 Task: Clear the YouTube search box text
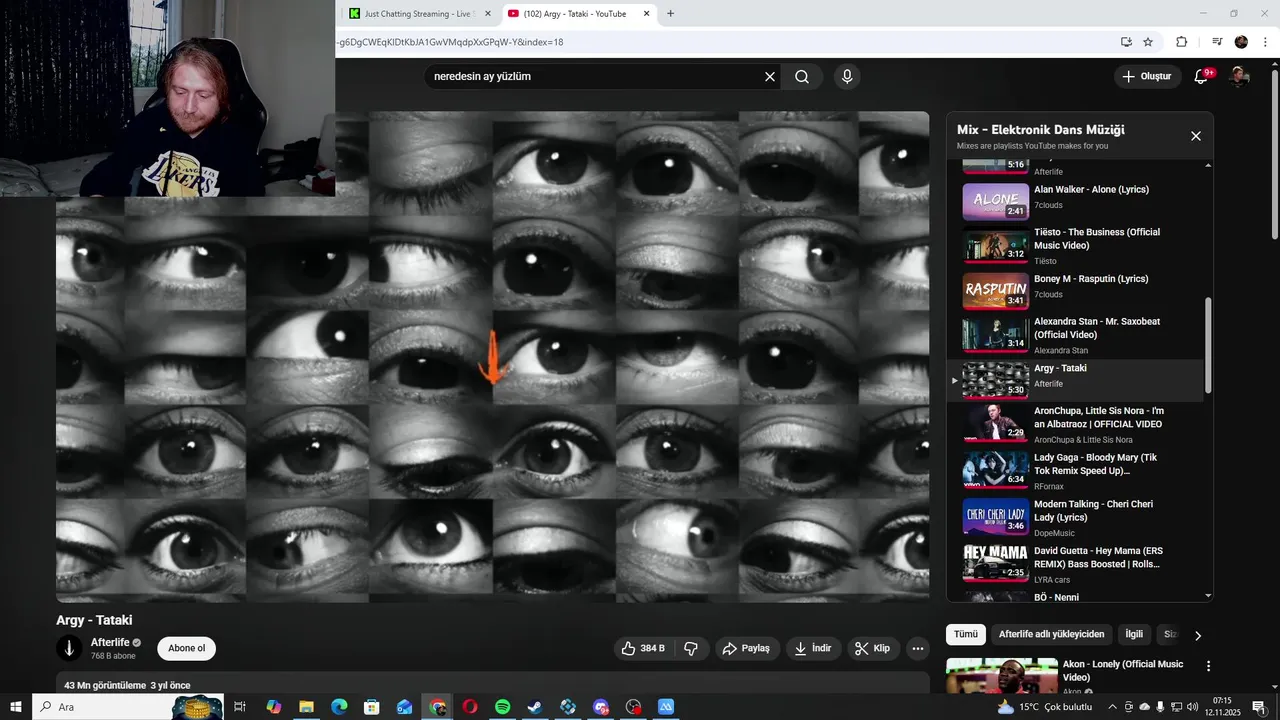pyautogui.click(x=770, y=77)
